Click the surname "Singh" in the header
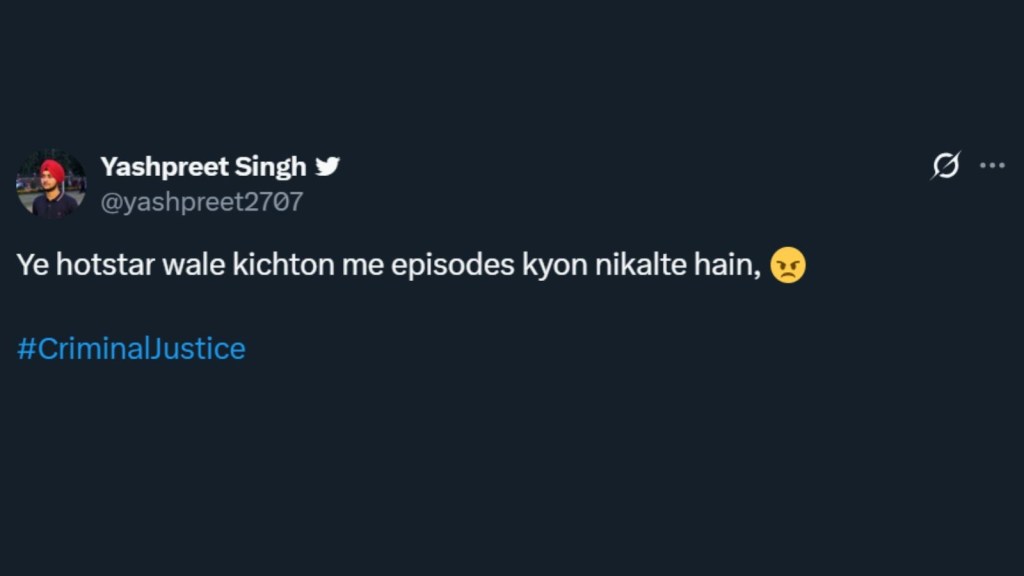Image resolution: width=1024 pixels, height=576 pixels. 272,166
